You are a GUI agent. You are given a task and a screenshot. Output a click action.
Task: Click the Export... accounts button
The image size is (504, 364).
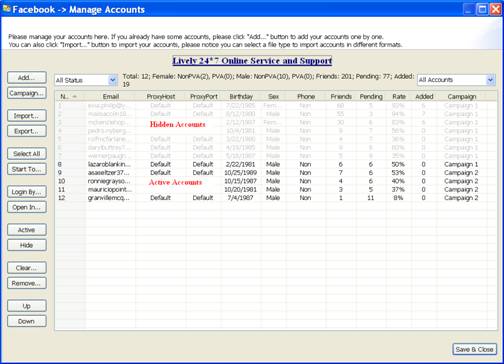coord(27,131)
